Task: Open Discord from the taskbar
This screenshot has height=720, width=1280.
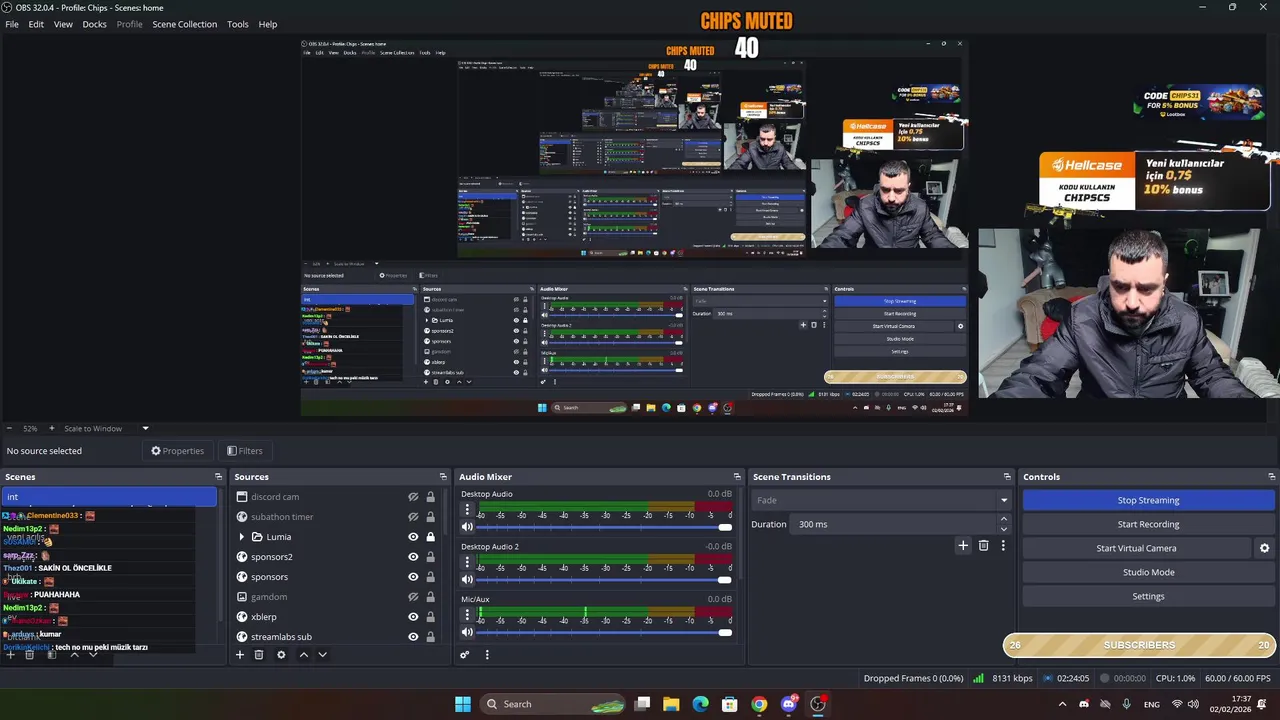Action: point(788,704)
